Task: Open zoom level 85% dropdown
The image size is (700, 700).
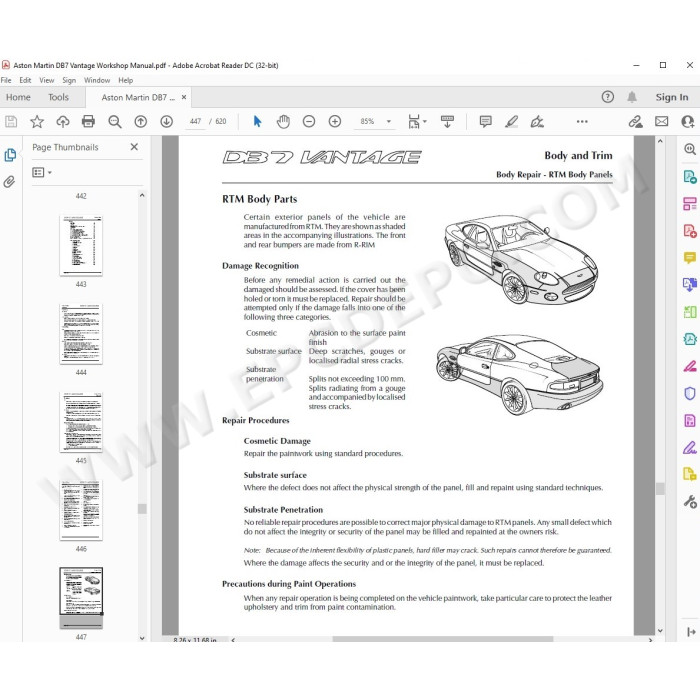Action: point(388,121)
